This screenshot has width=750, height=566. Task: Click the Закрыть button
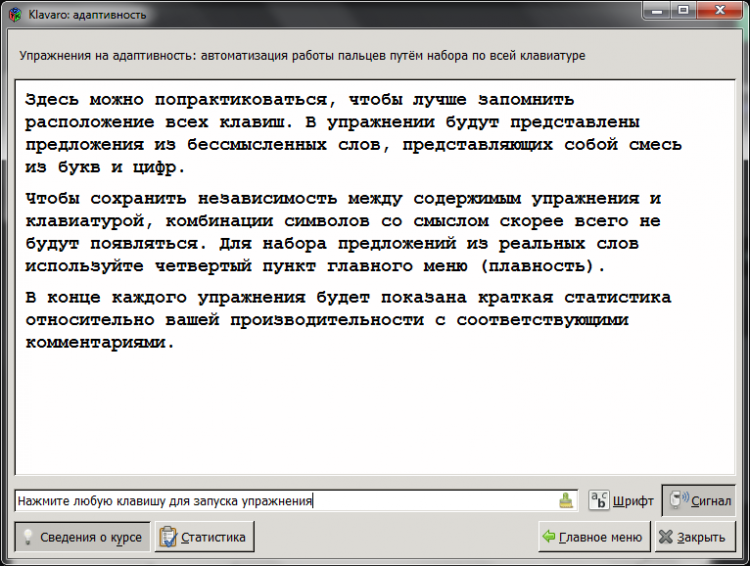(695, 537)
